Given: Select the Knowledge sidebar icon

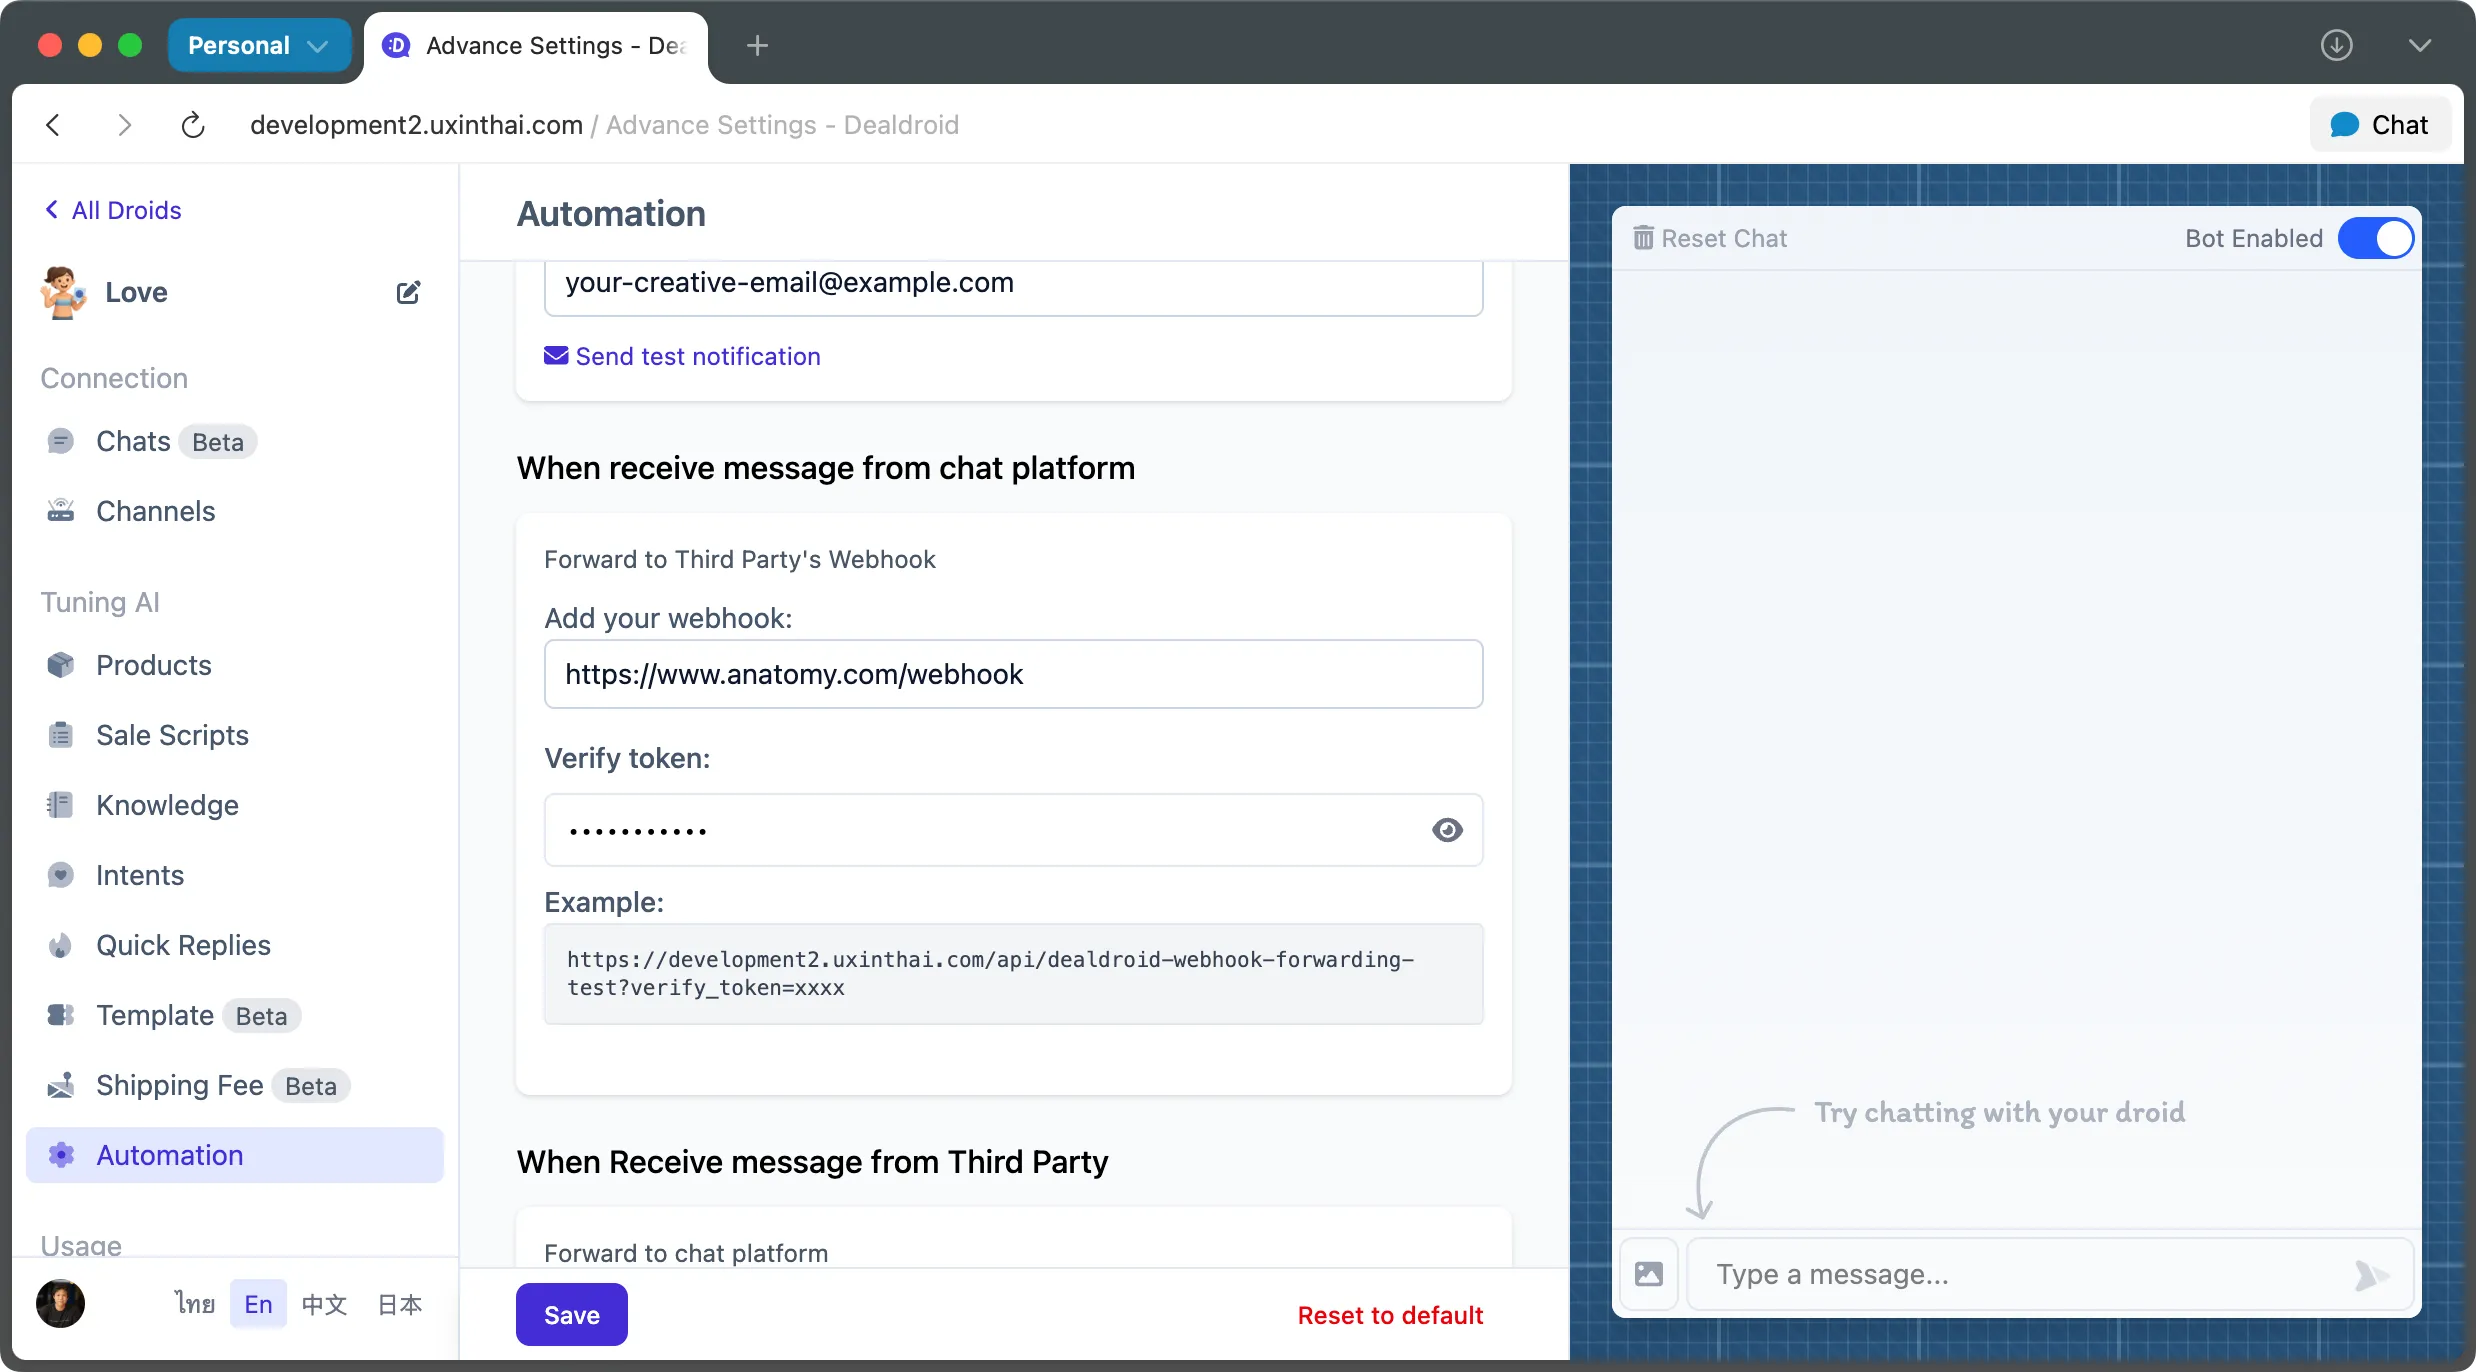Looking at the screenshot, I should [61, 804].
